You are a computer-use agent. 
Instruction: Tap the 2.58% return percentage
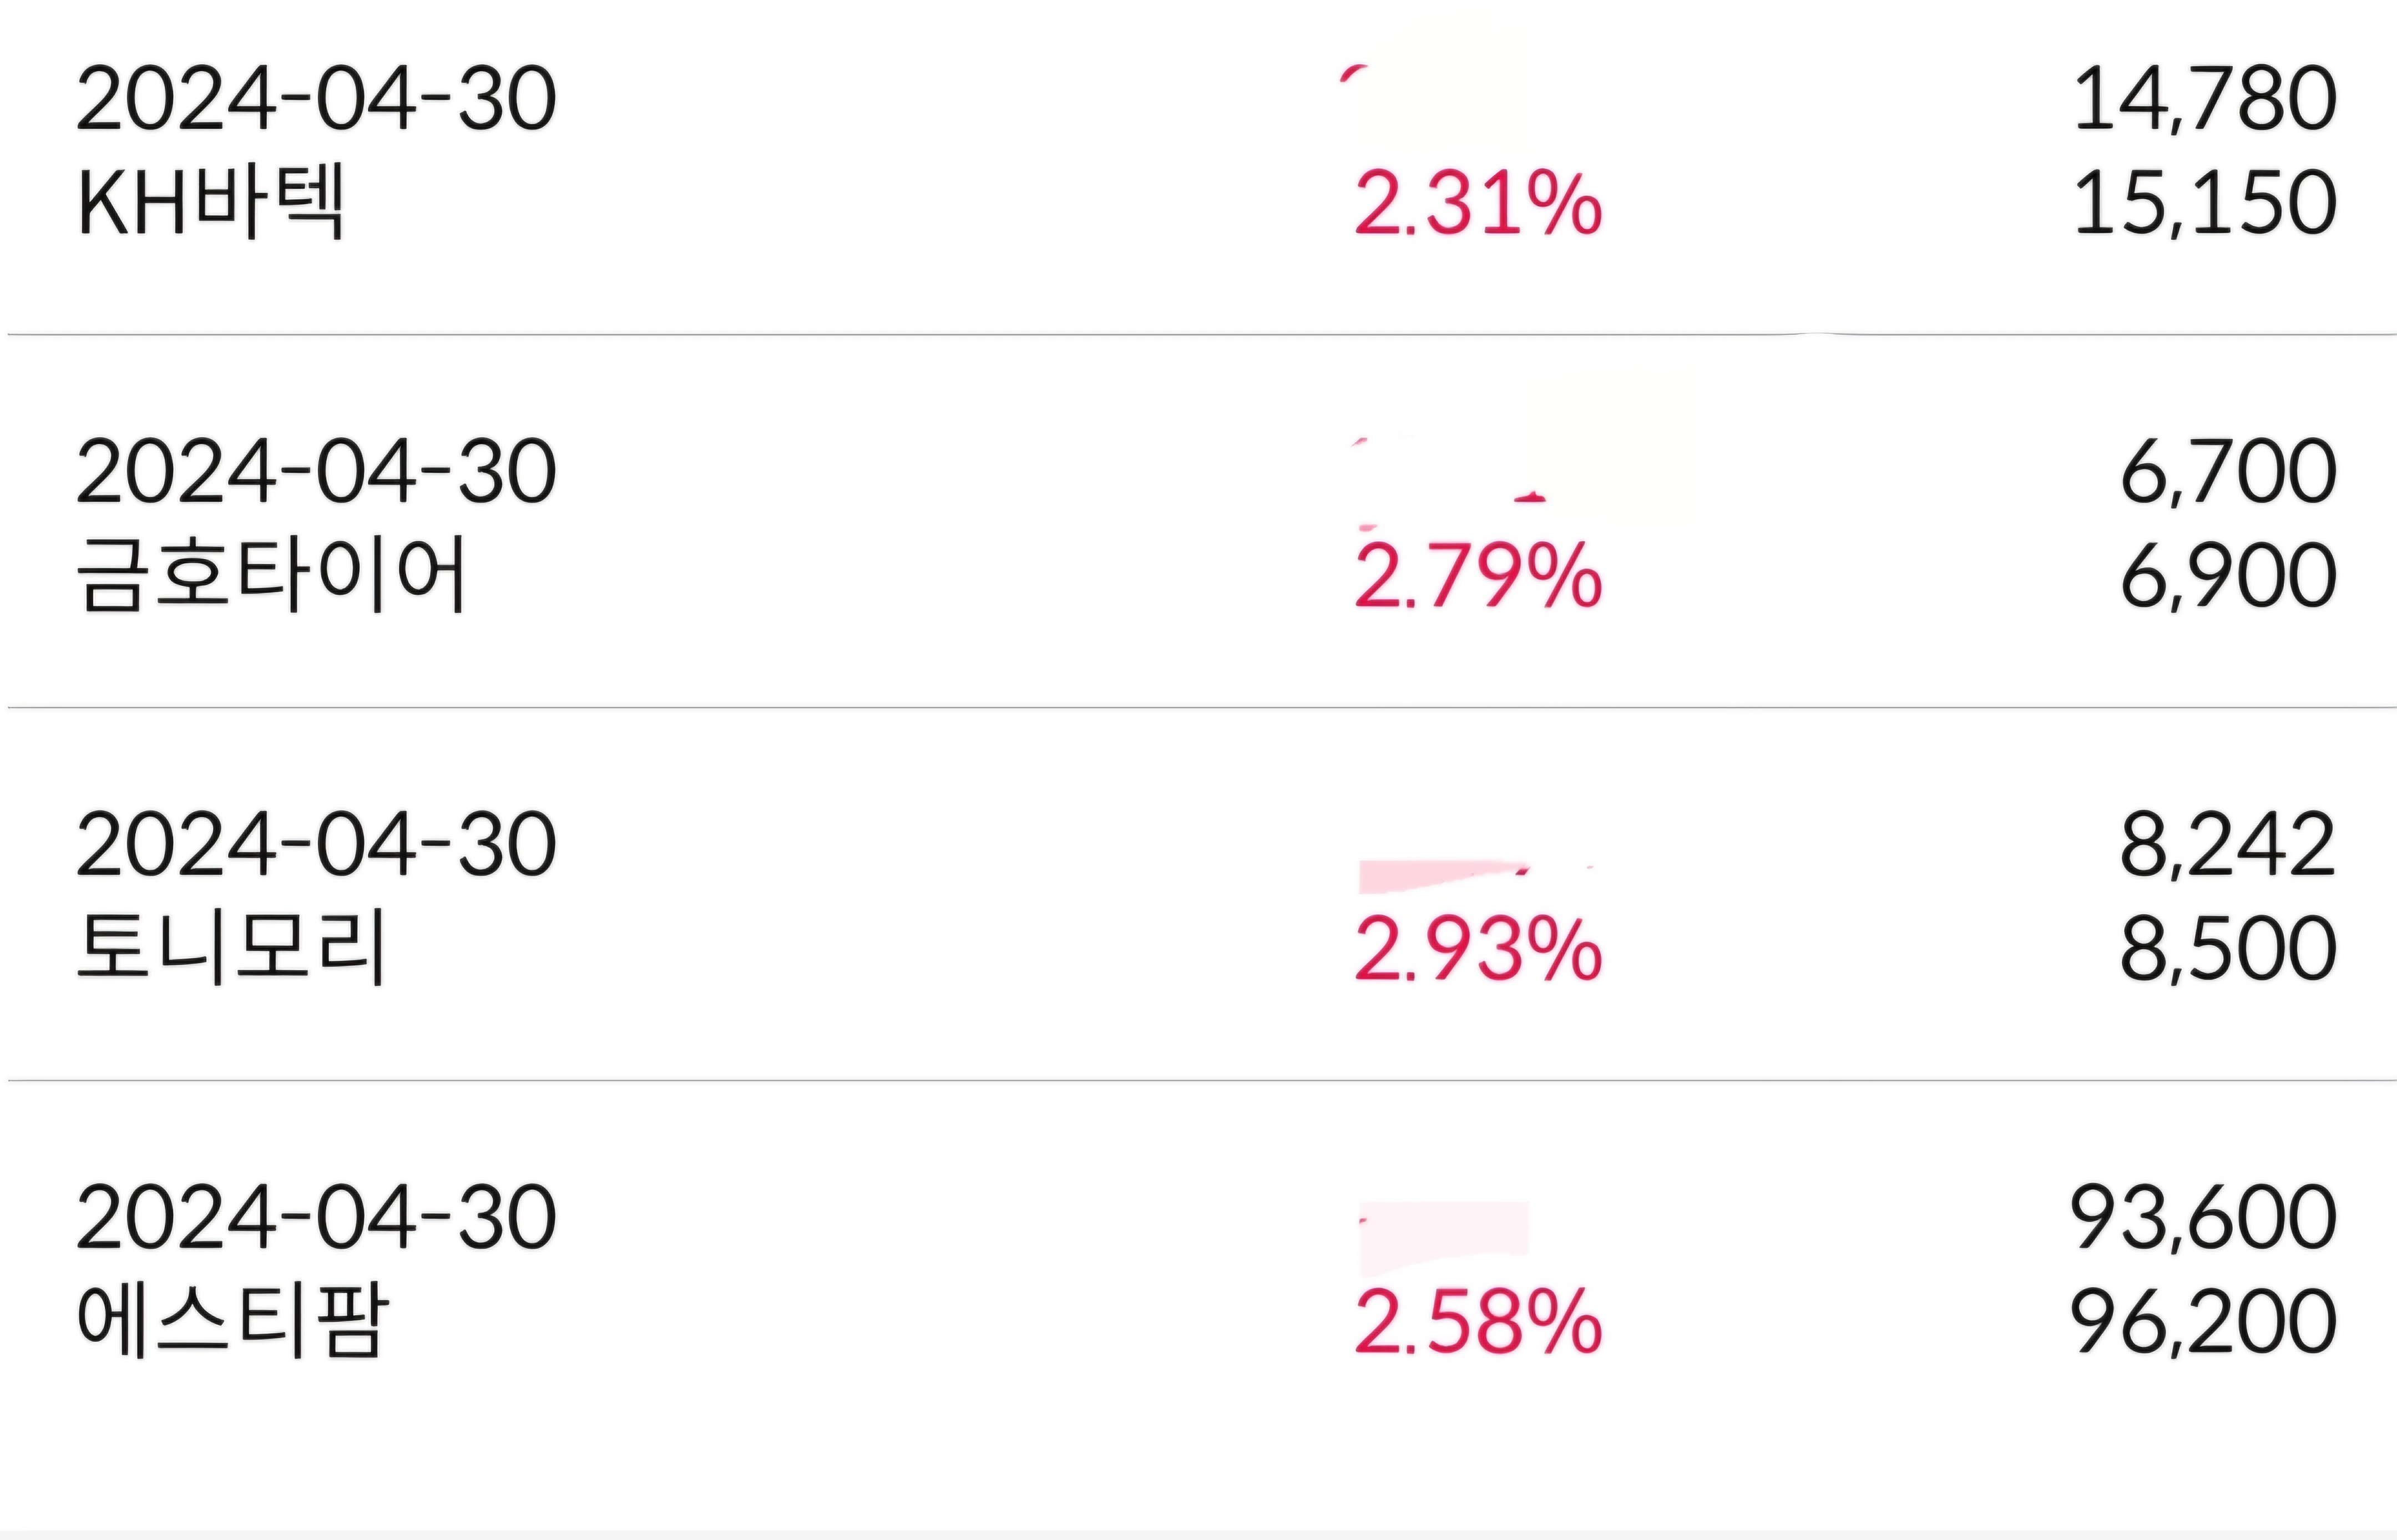(1478, 1323)
